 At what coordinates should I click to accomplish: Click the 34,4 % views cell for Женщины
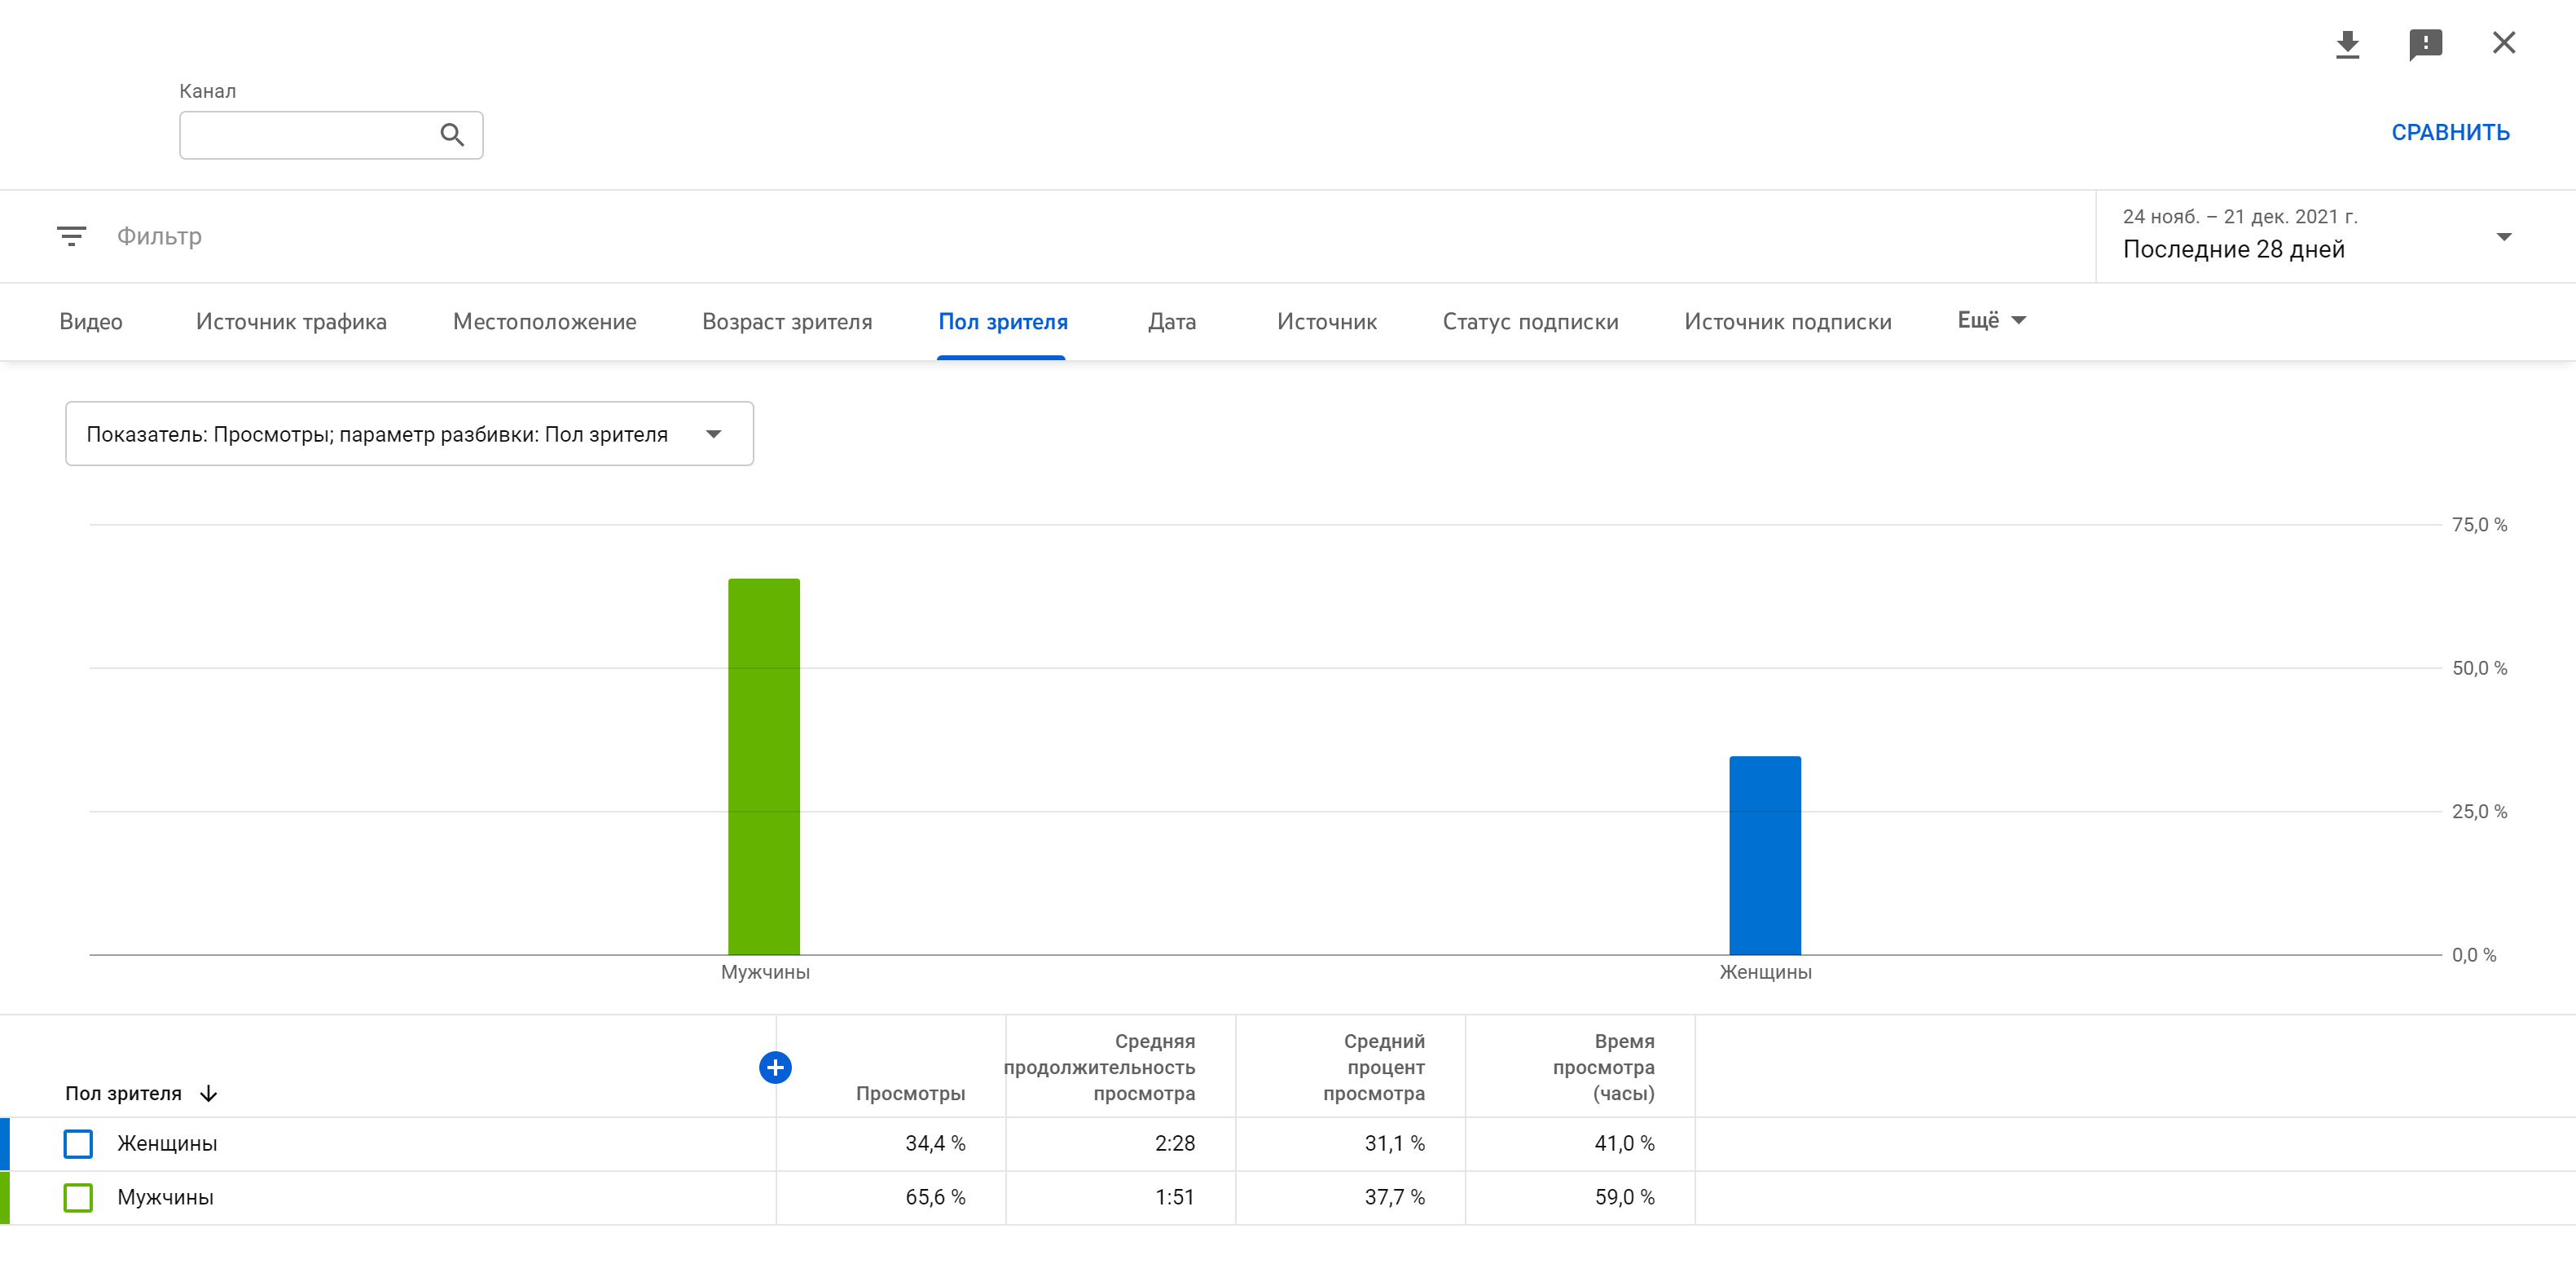[x=935, y=1143]
